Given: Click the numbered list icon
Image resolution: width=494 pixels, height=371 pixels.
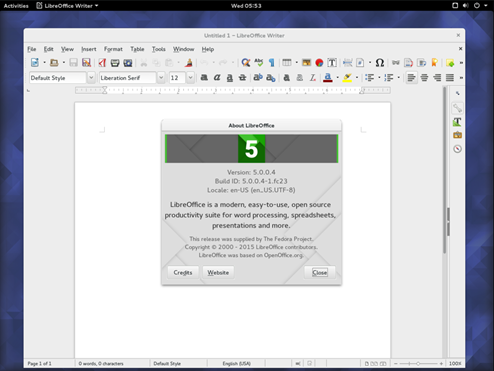Looking at the screenshot, I should click(389, 78).
